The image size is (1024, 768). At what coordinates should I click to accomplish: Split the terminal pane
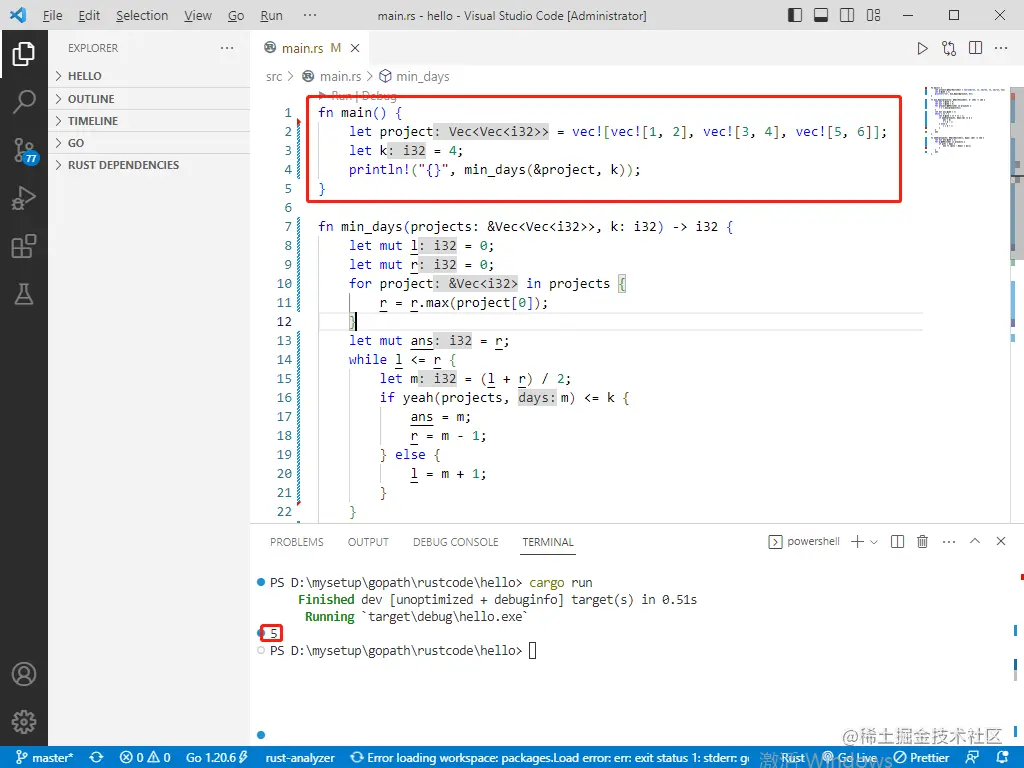[897, 541]
